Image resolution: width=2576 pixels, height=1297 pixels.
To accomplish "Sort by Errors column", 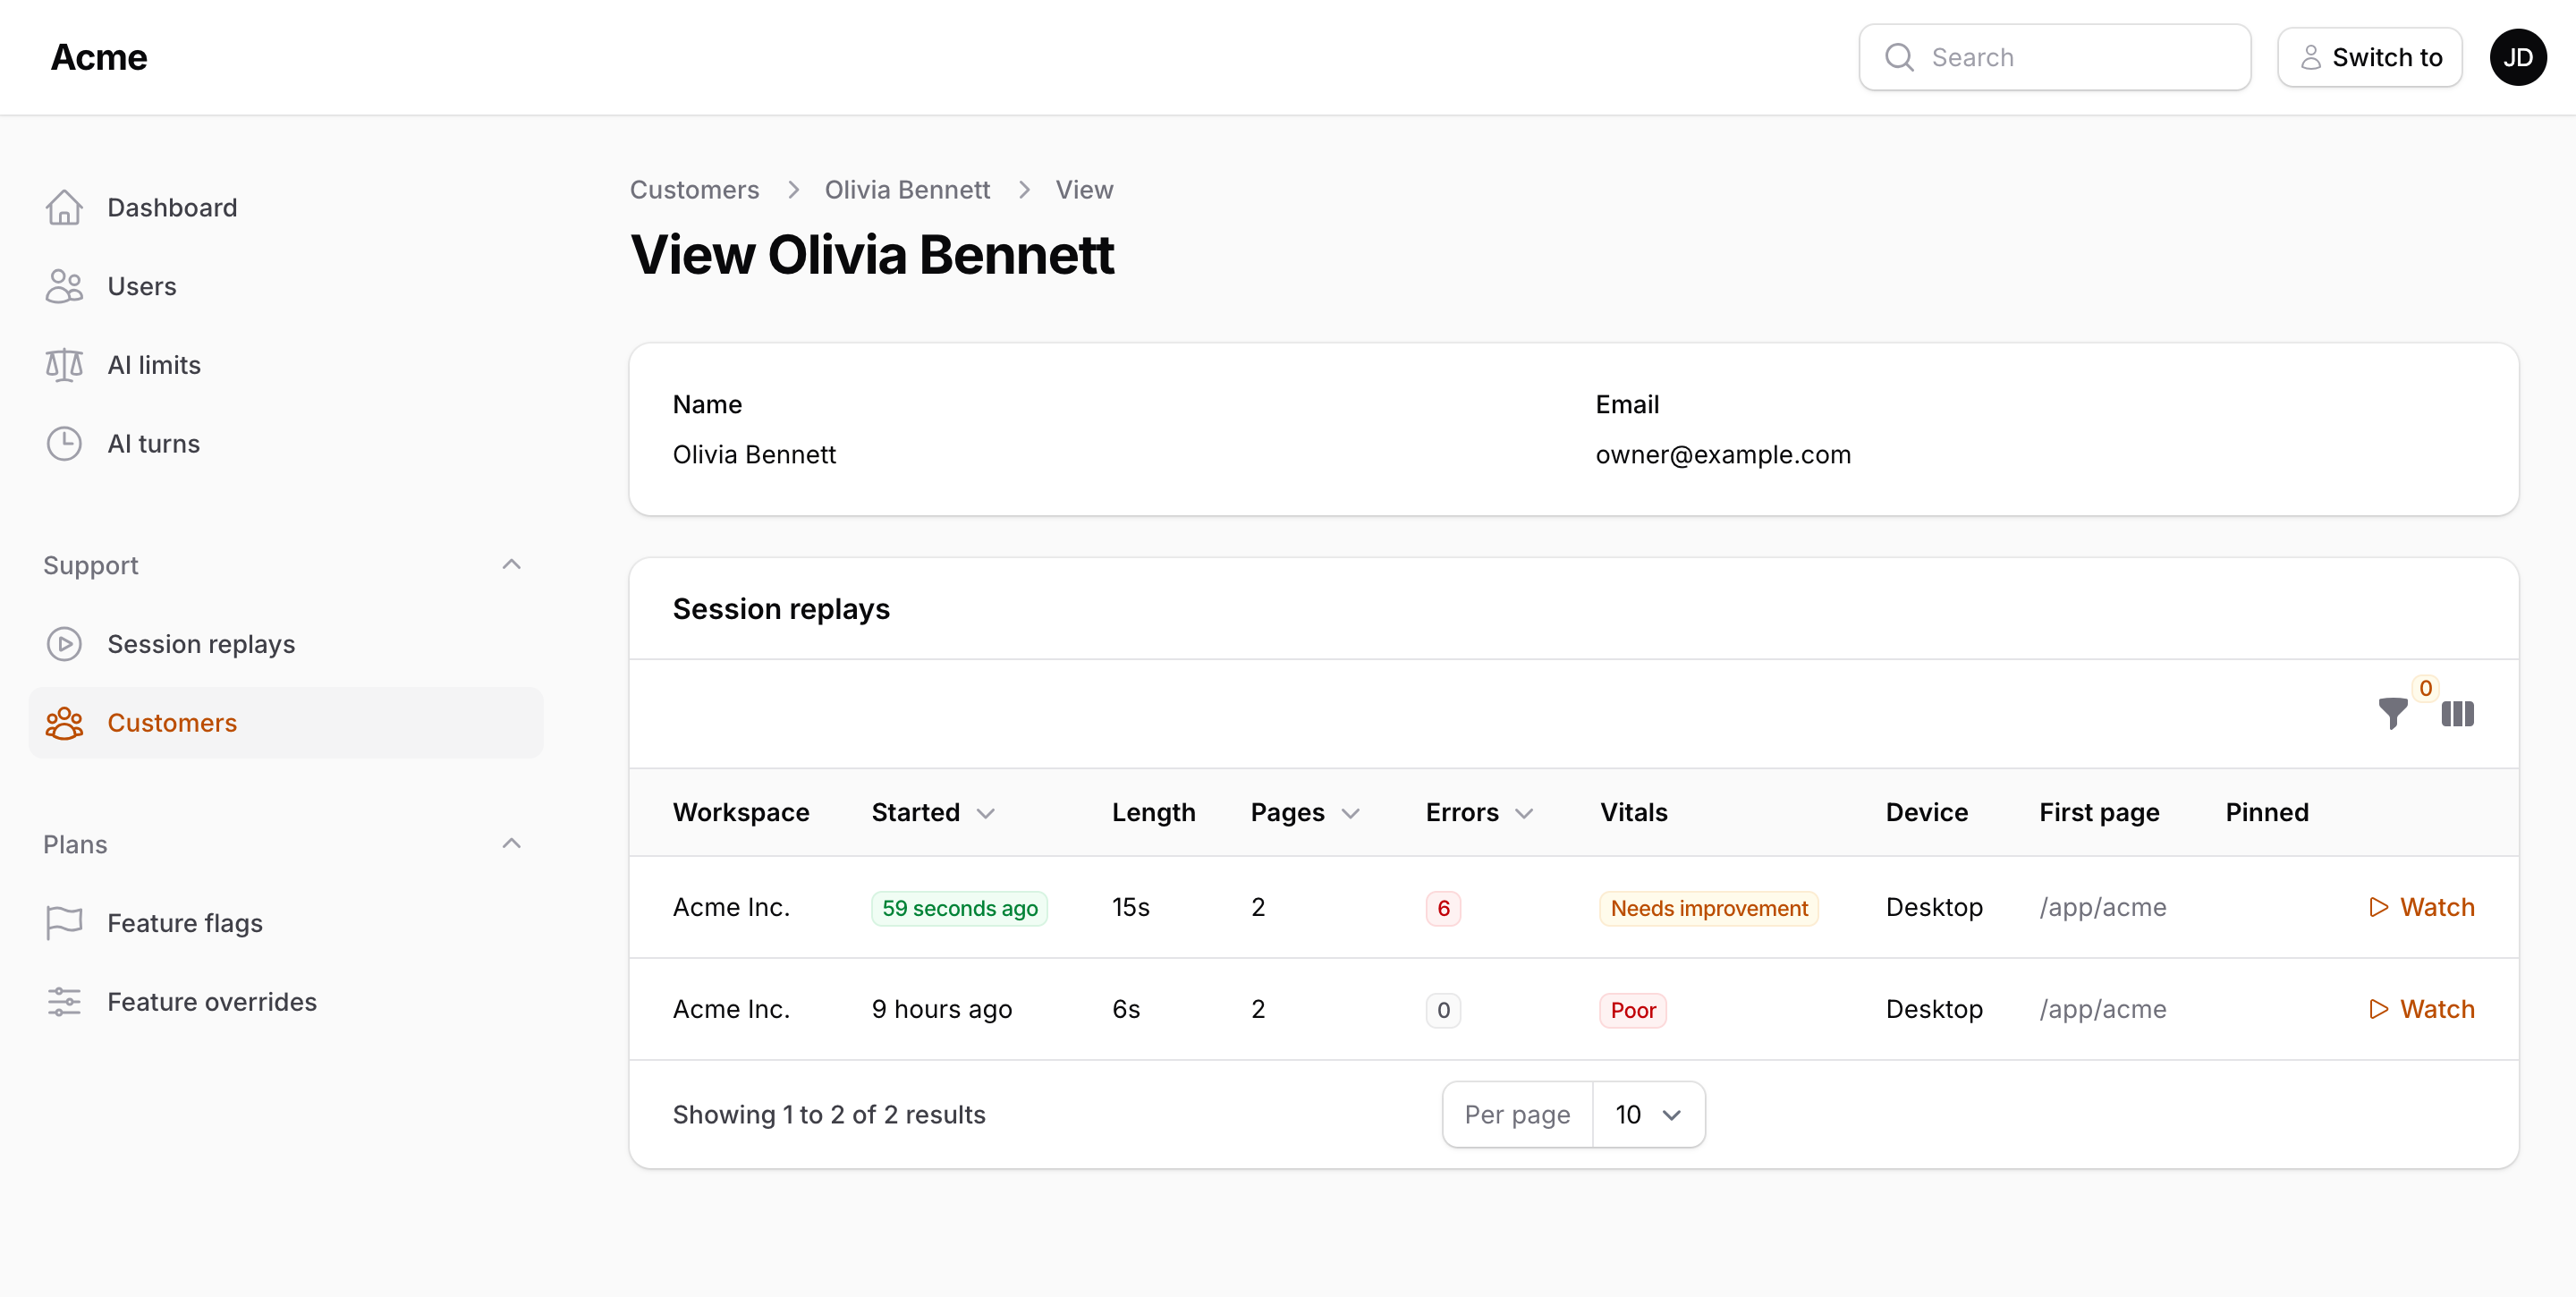I will point(1479,813).
